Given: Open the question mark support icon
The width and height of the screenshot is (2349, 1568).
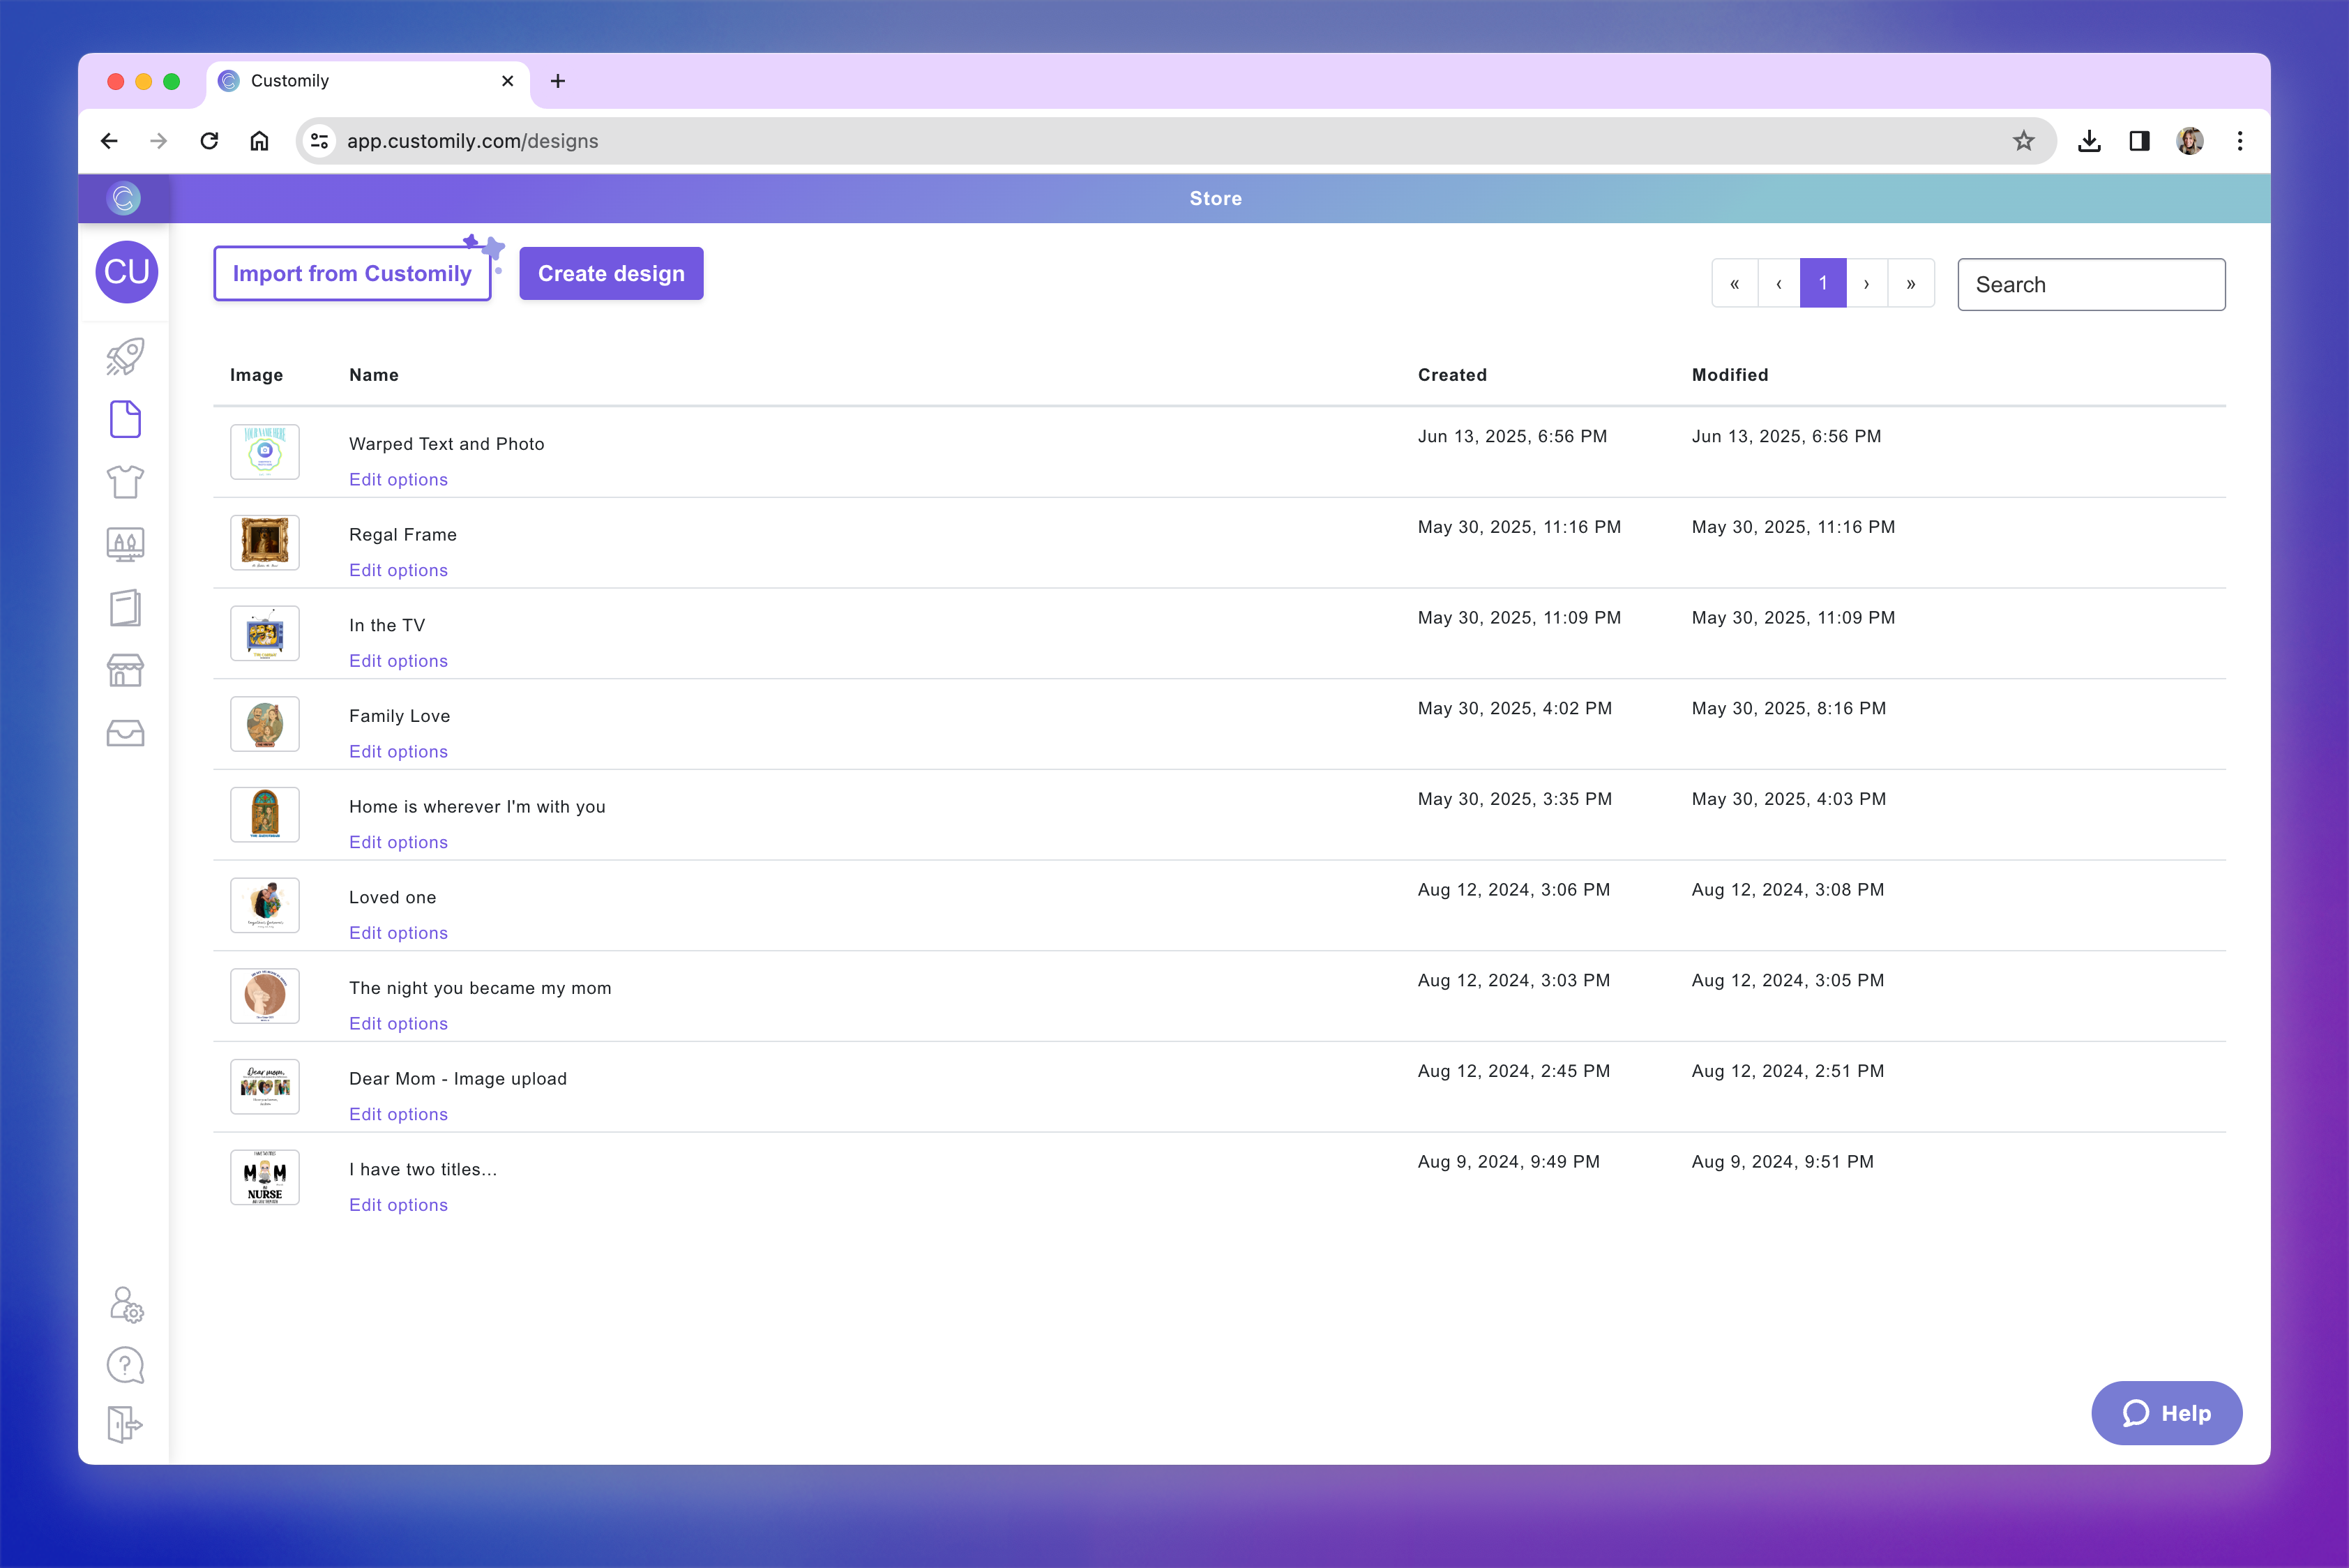Looking at the screenshot, I should [x=125, y=1365].
